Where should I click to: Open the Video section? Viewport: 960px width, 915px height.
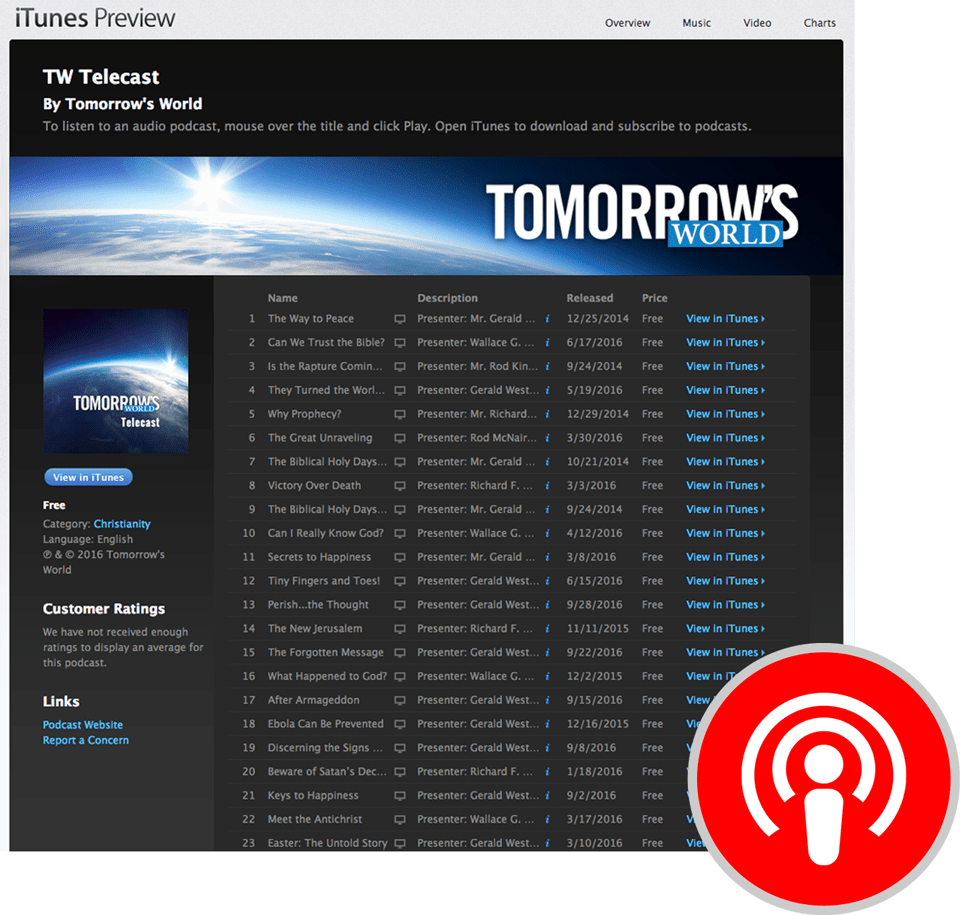757,23
